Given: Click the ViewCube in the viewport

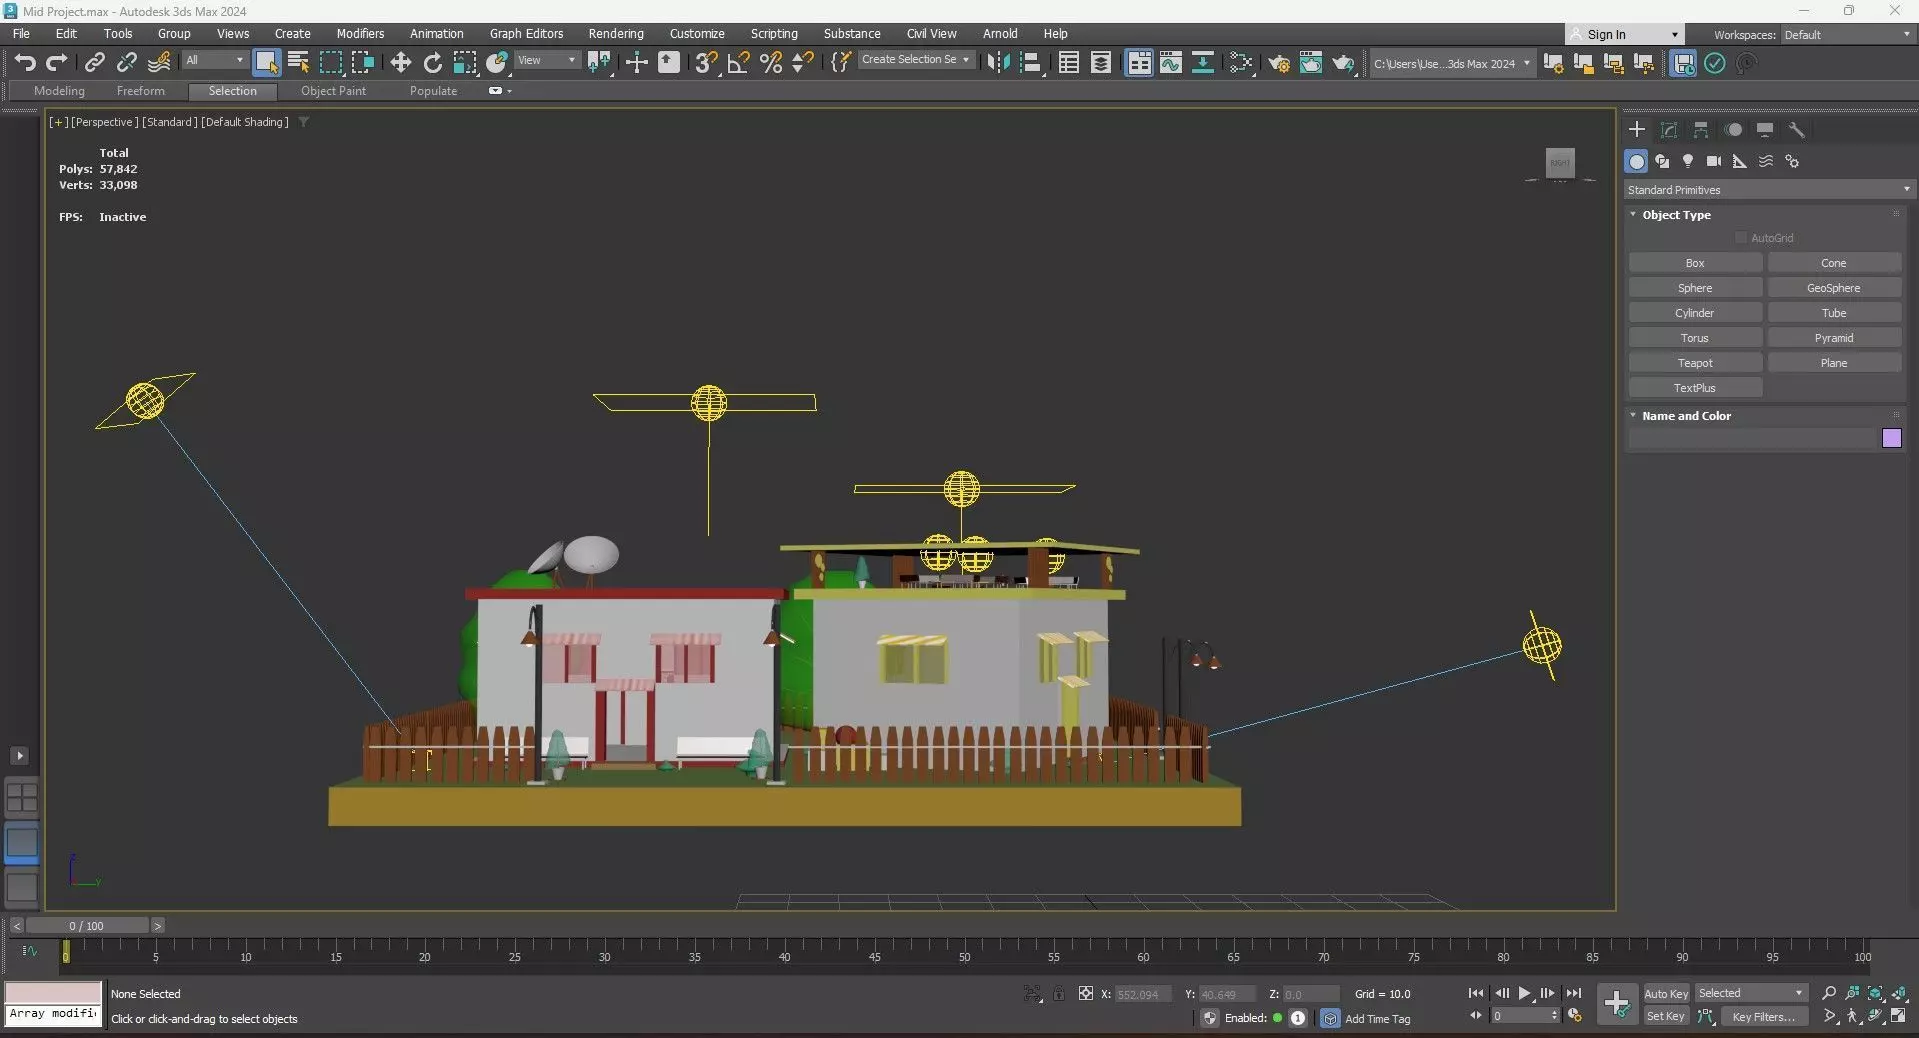Looking at the screenshot, I should [x=1560, y=163].
